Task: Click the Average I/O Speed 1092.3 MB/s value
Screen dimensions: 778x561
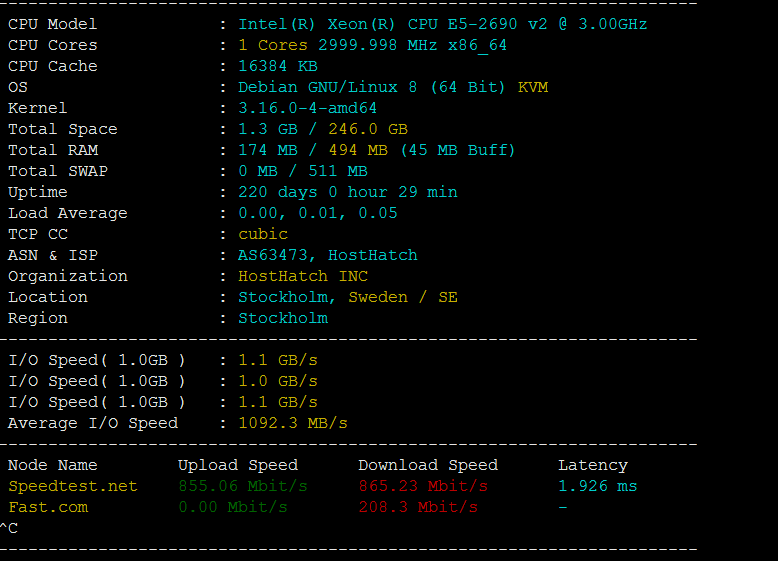Action: (x=292, y=423)
